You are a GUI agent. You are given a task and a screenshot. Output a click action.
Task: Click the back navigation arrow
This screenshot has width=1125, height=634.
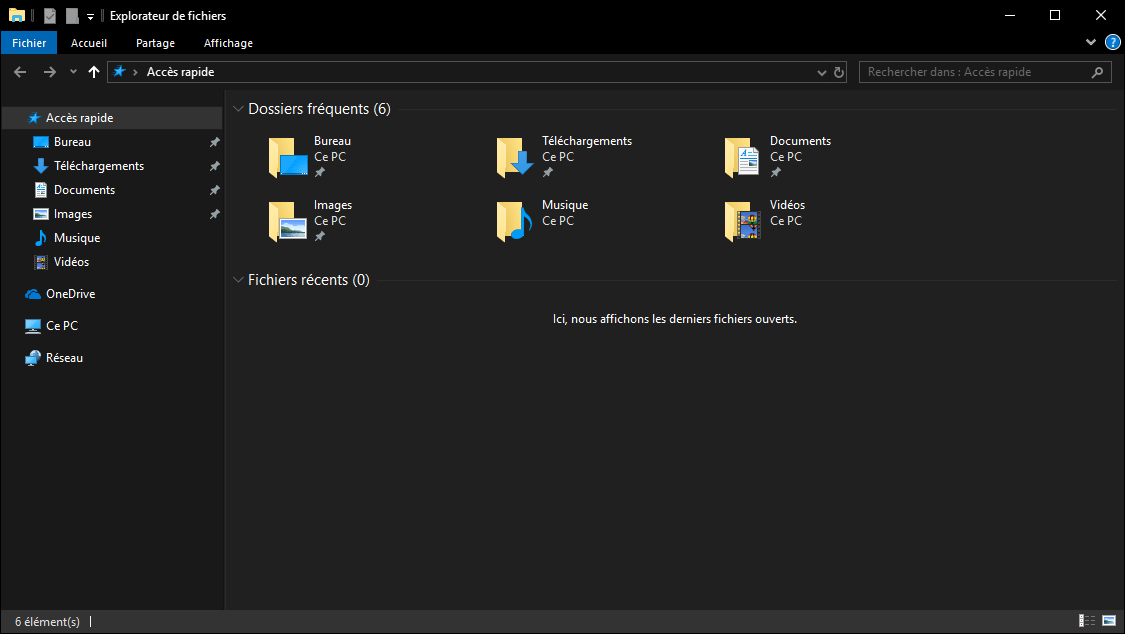point(20,72)
